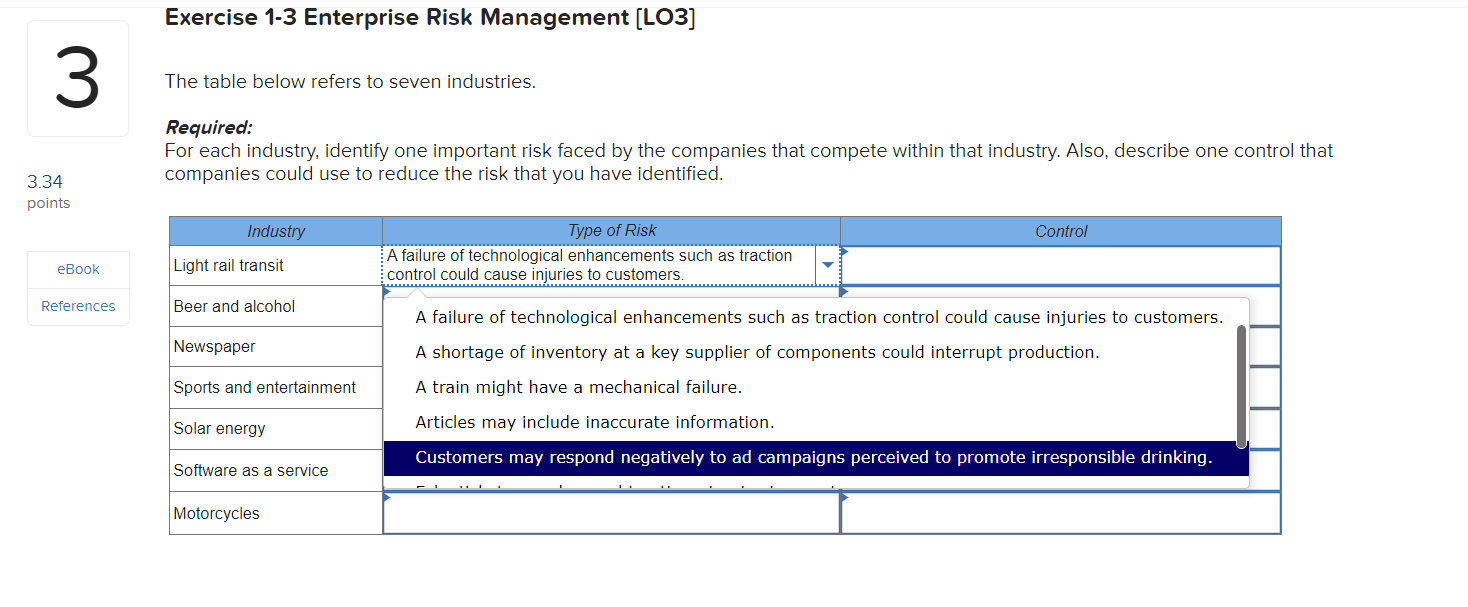Click the Control cell for Motorcycles row
The image size is (1468, 607).
(x=1060, y=512)
